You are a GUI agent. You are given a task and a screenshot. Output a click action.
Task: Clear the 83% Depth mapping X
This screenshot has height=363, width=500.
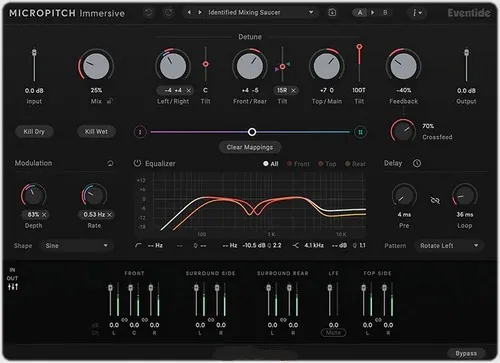pyautogui.click(x=44, y=215)
